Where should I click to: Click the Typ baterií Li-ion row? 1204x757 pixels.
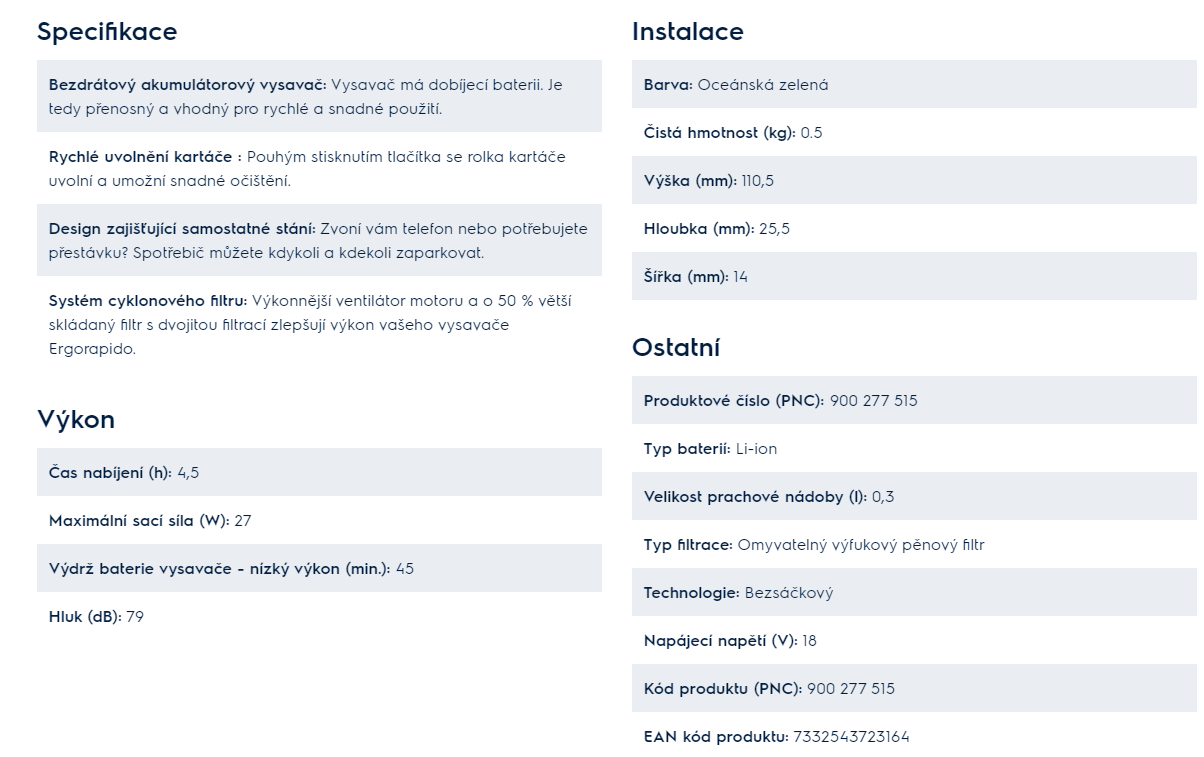click(914, 448)
